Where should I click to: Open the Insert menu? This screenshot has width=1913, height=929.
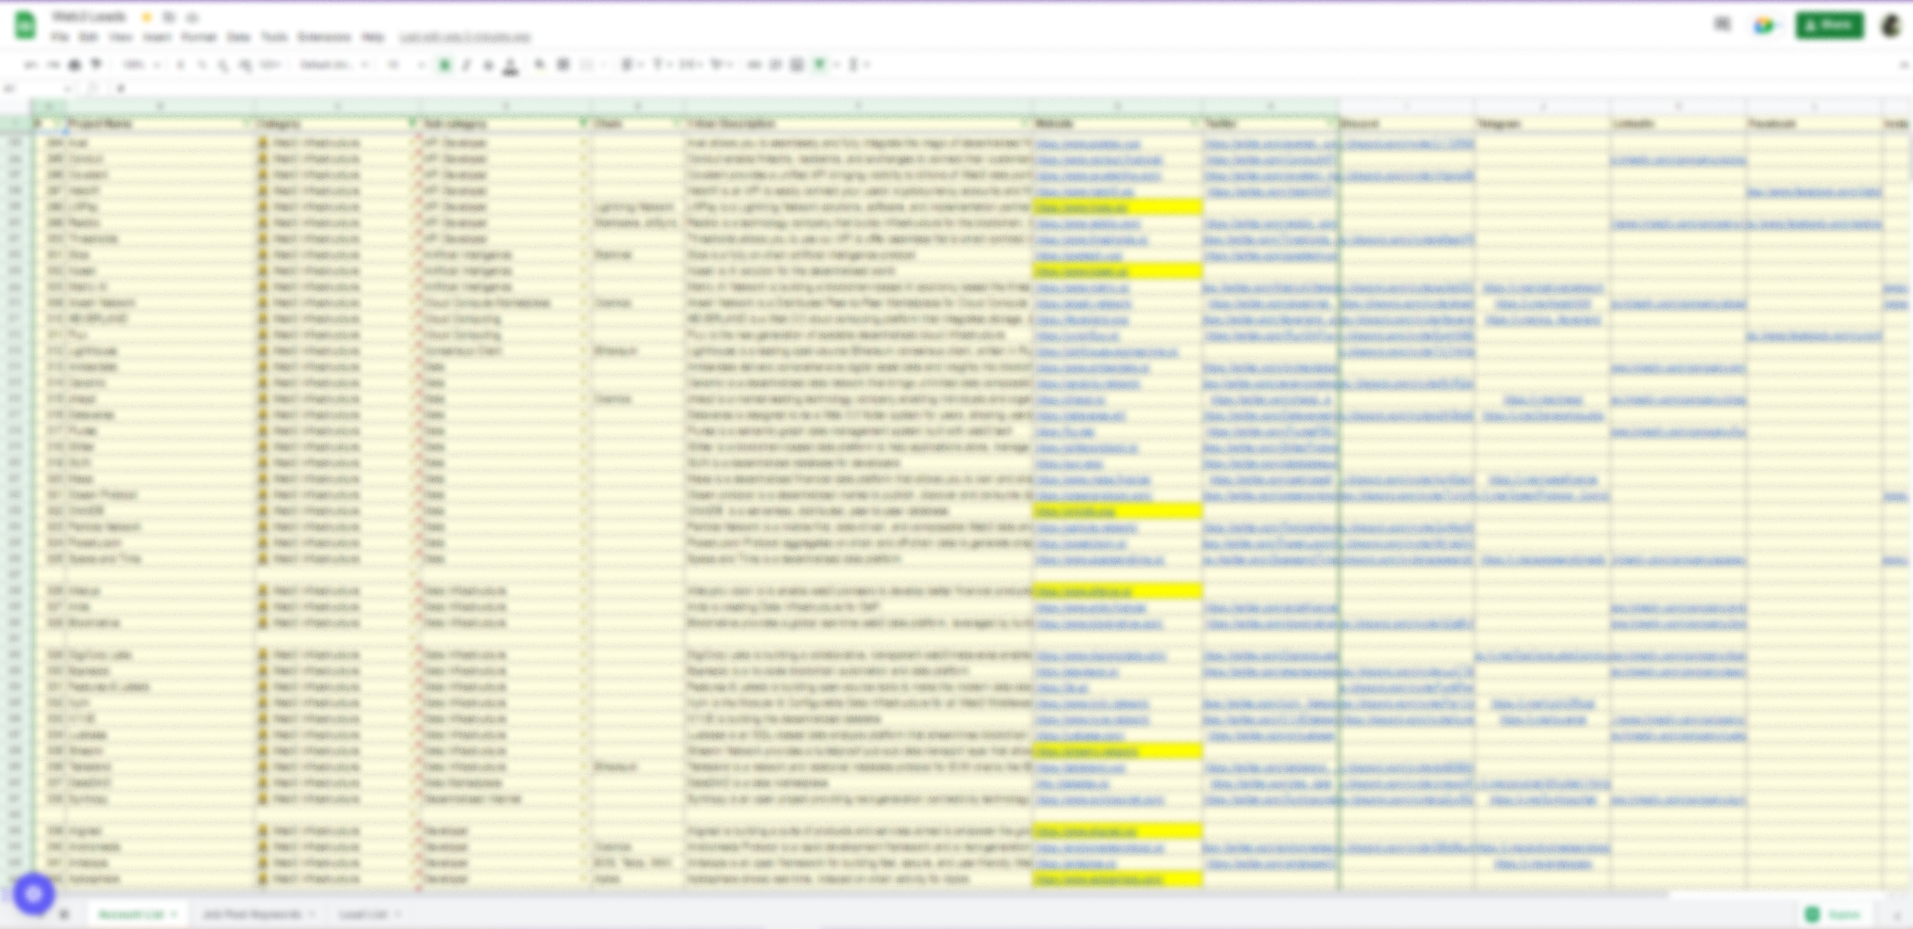pyautogui.click(x=157, y=37)
